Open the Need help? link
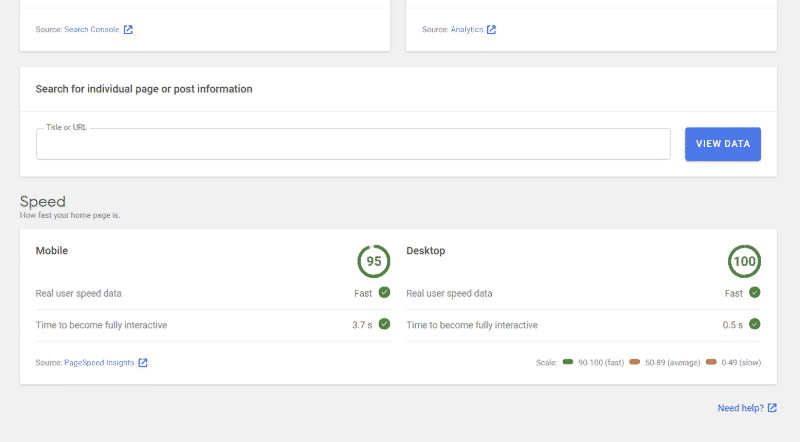800x442 pixels. coord(740,408)
